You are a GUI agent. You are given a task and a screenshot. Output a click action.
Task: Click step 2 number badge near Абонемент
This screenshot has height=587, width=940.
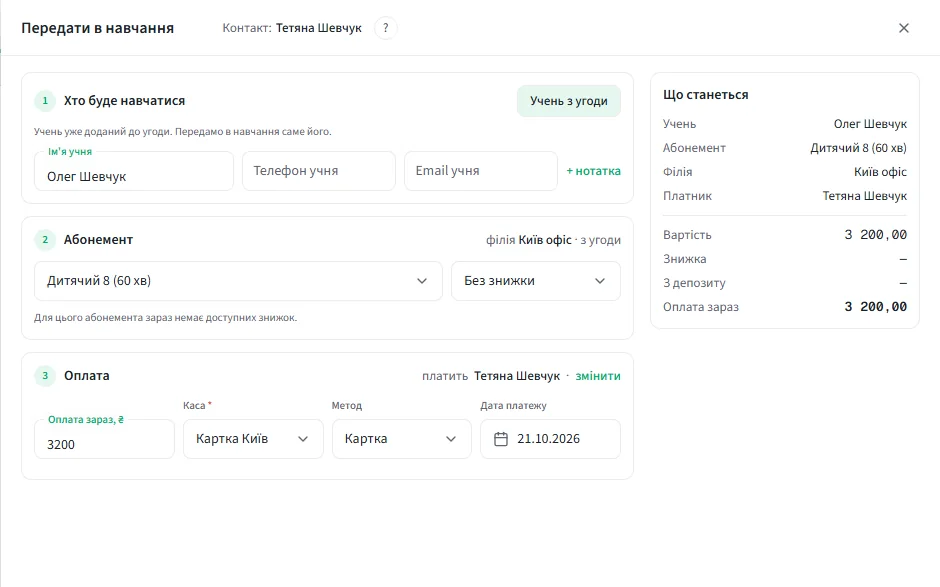pos(45,239)
